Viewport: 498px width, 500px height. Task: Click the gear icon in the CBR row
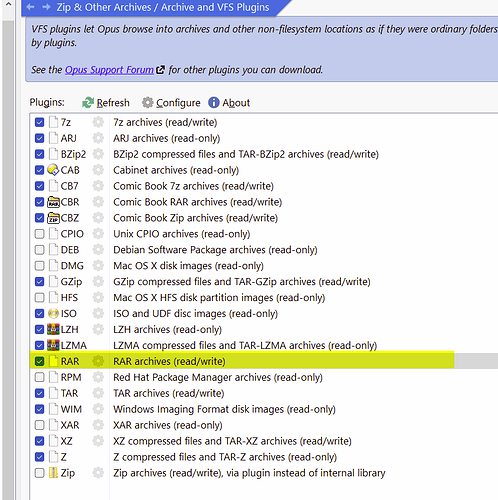(x=98, y=202)
